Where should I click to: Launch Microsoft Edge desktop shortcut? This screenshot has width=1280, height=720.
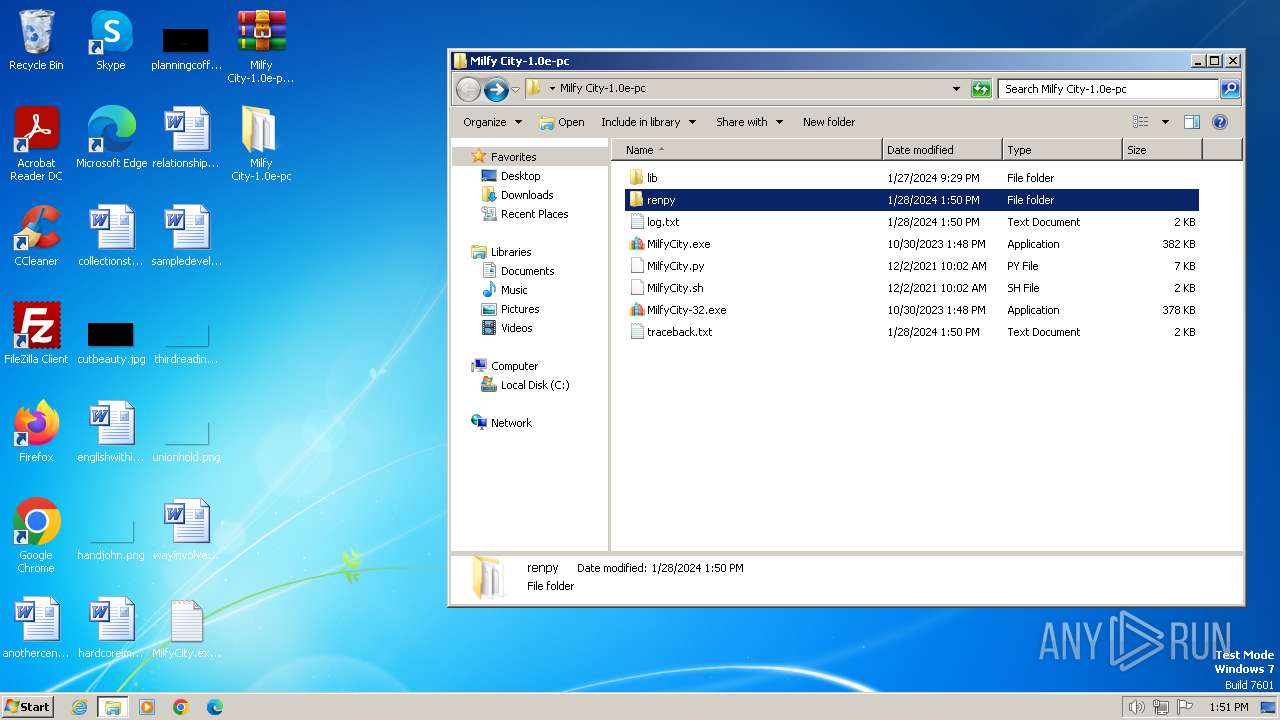coord(111,139)
